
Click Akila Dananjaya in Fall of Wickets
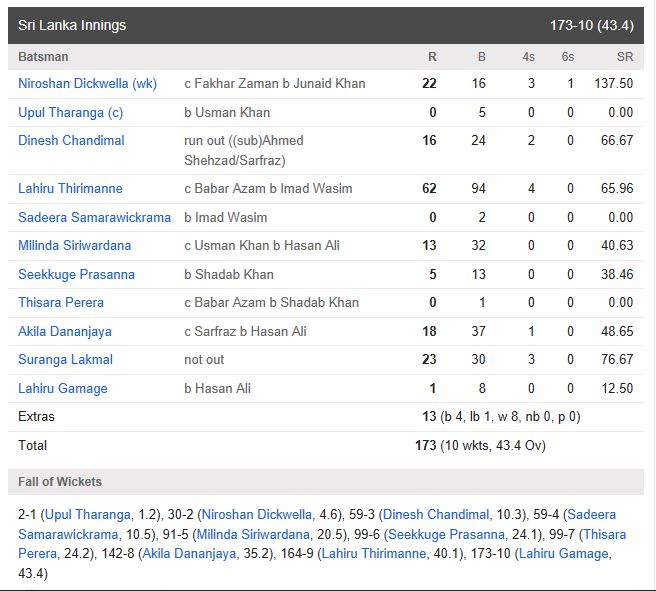[190, 554]
